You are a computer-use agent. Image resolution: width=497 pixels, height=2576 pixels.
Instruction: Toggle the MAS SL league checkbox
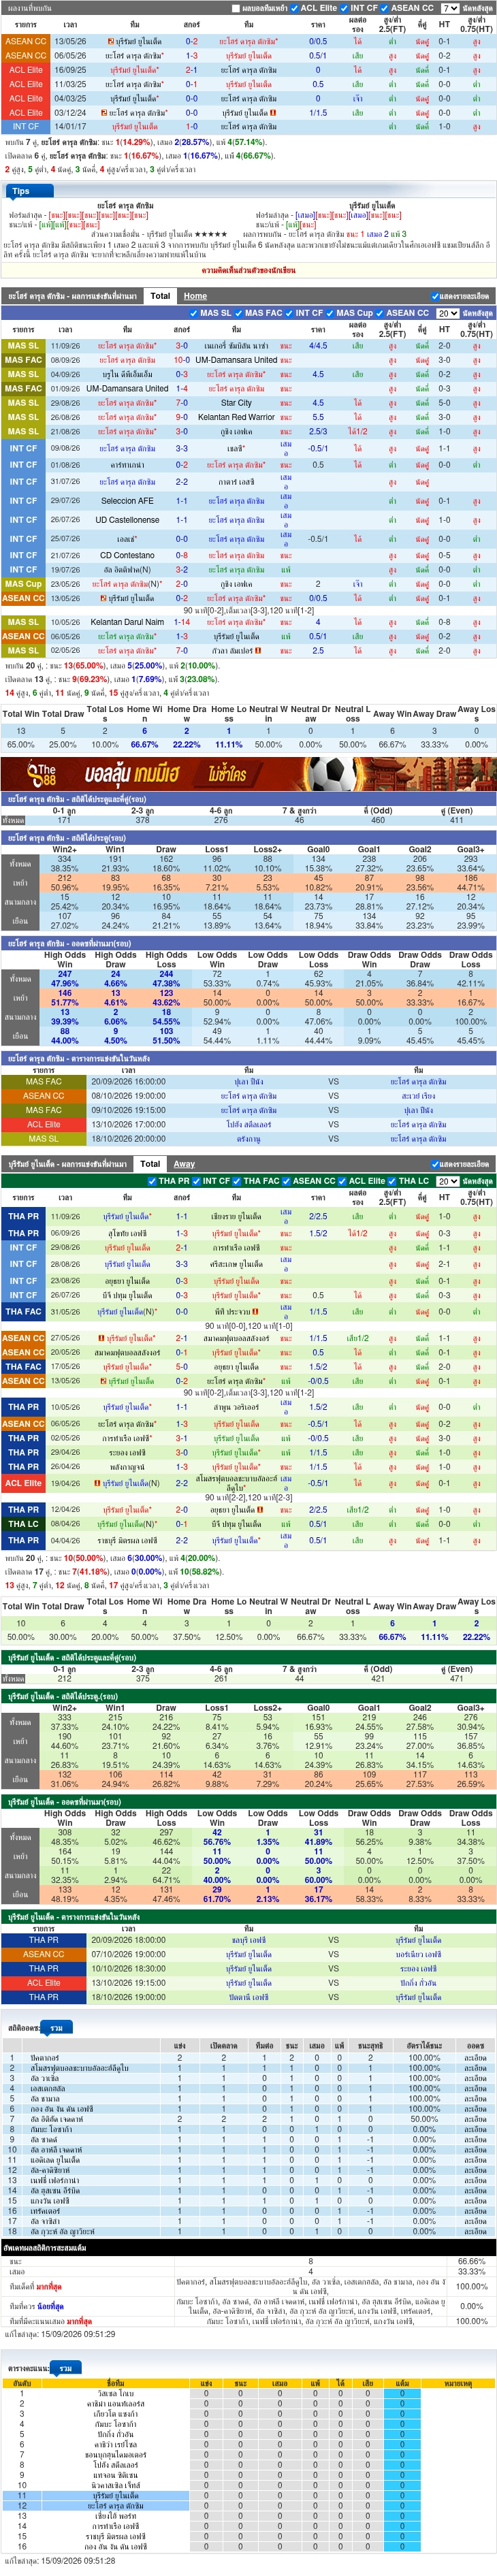[x=194, y=313]
